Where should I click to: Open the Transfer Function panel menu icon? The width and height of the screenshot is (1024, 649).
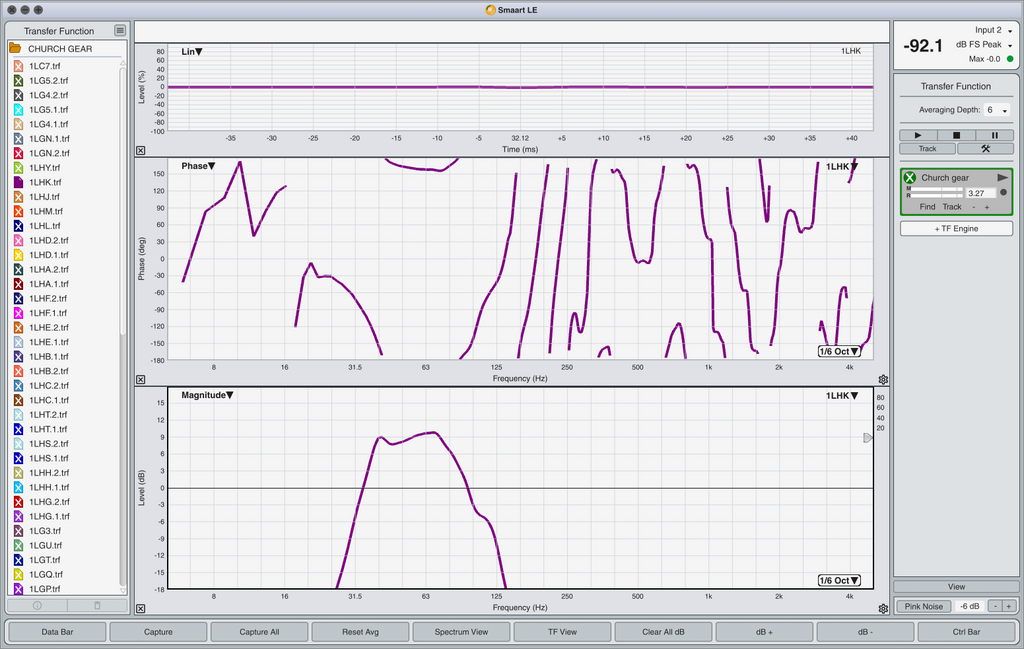coord(120,30)
